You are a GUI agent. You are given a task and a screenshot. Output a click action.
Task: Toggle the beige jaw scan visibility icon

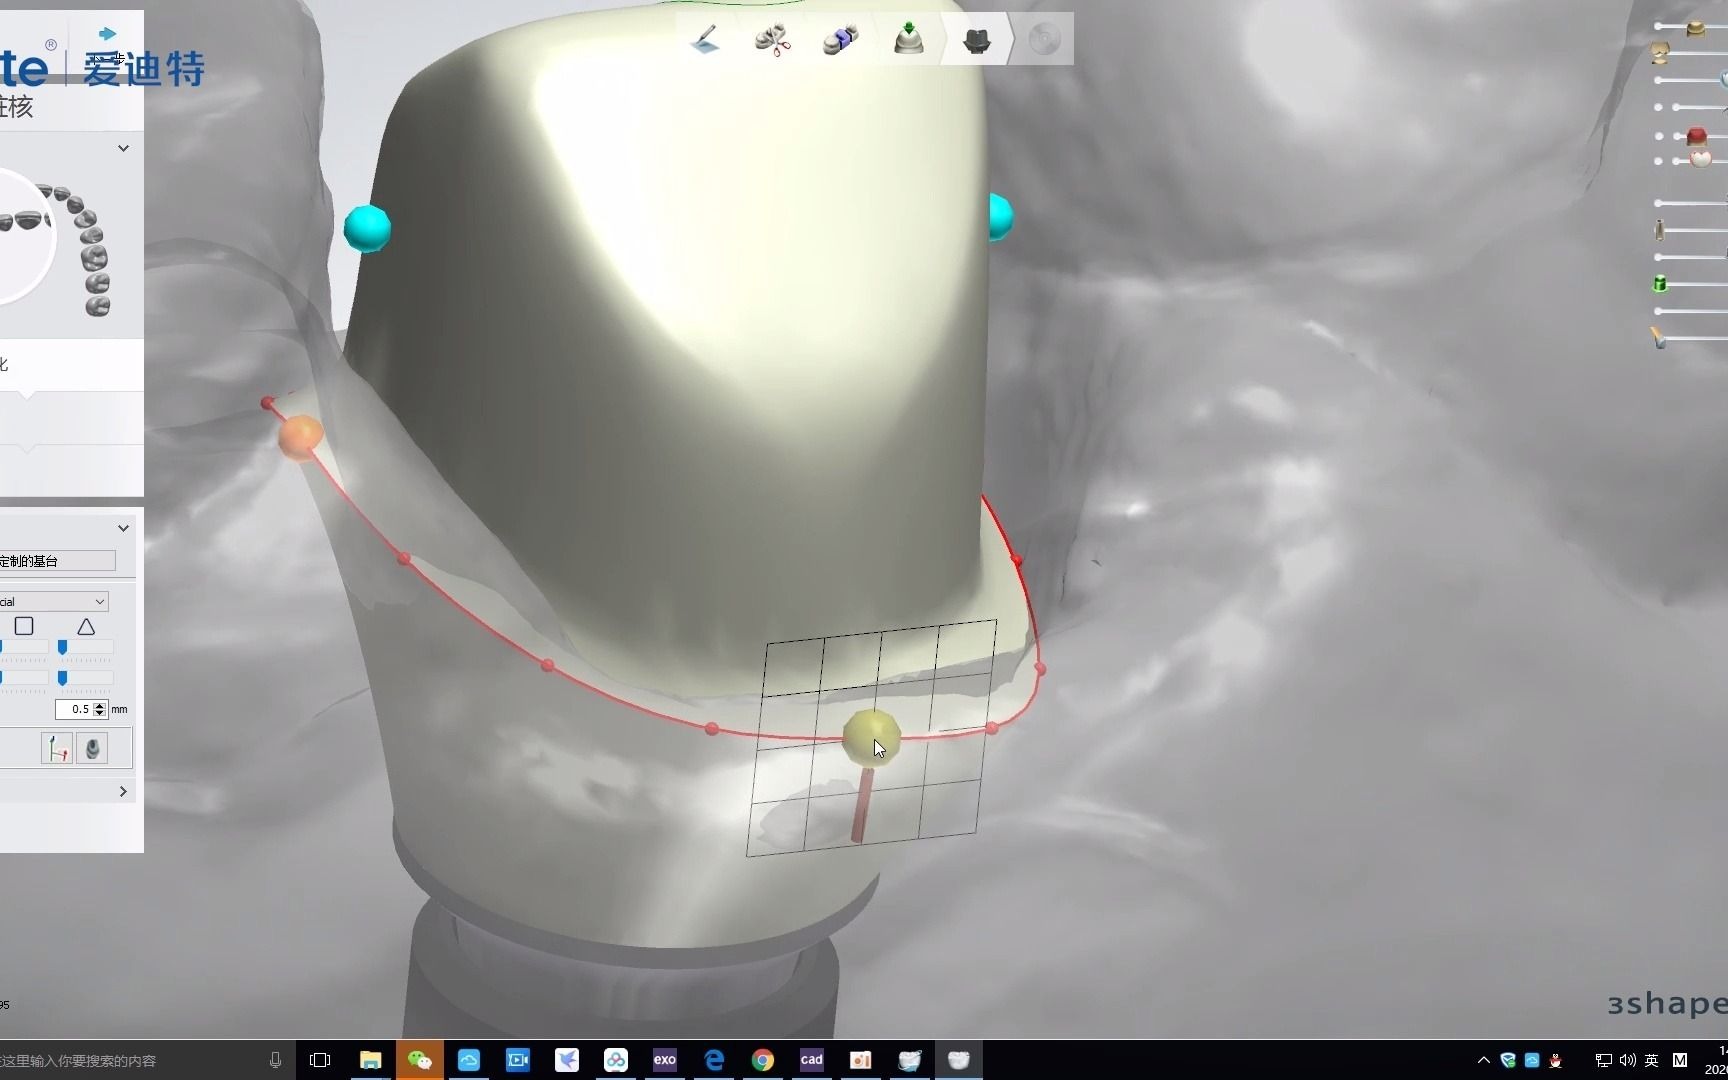[1661, 52]
